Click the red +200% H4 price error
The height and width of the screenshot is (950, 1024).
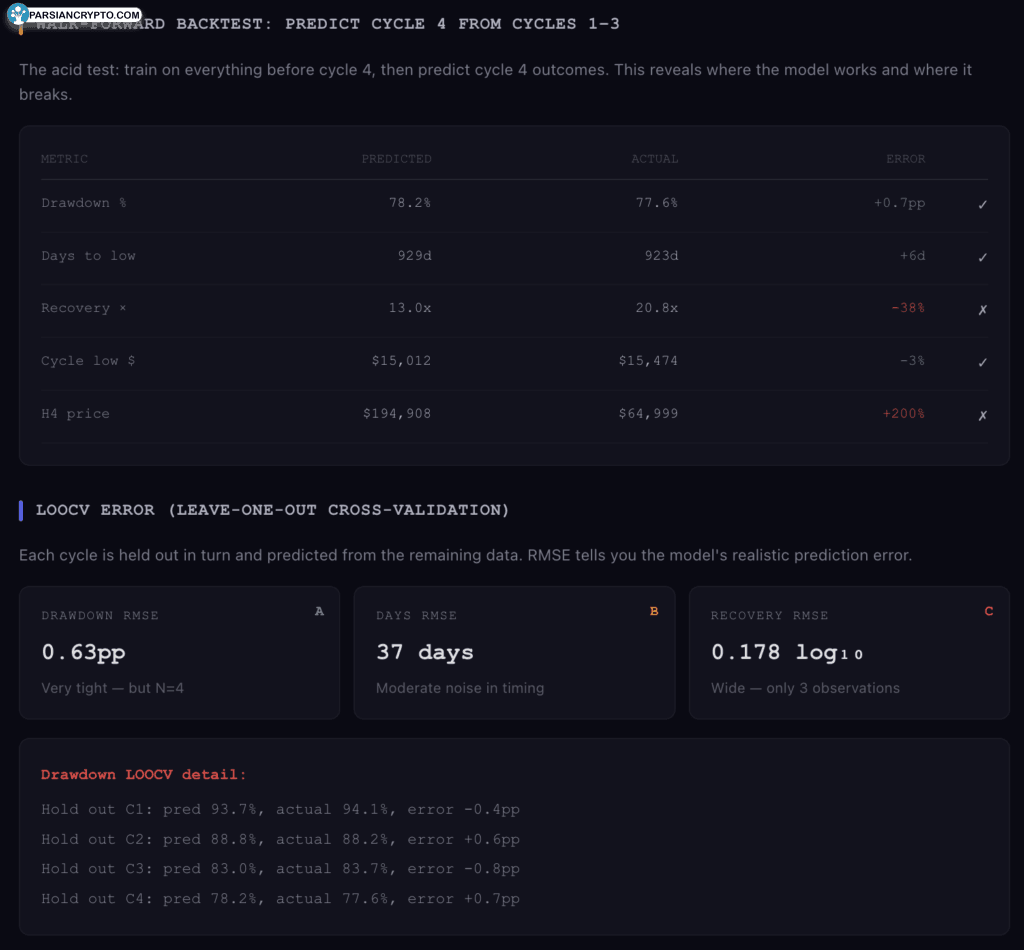[903, 414]
